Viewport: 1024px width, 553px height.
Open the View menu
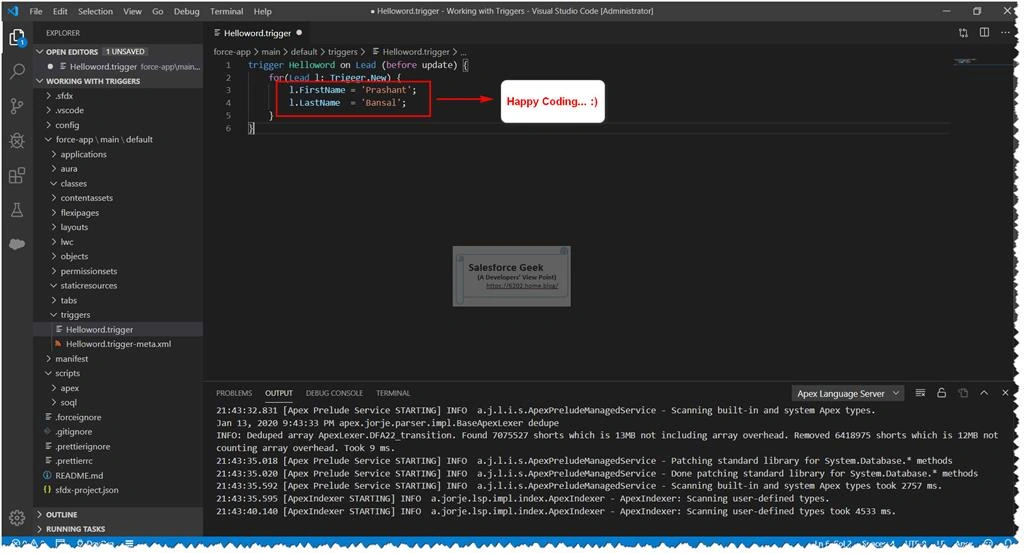(133, 11)
